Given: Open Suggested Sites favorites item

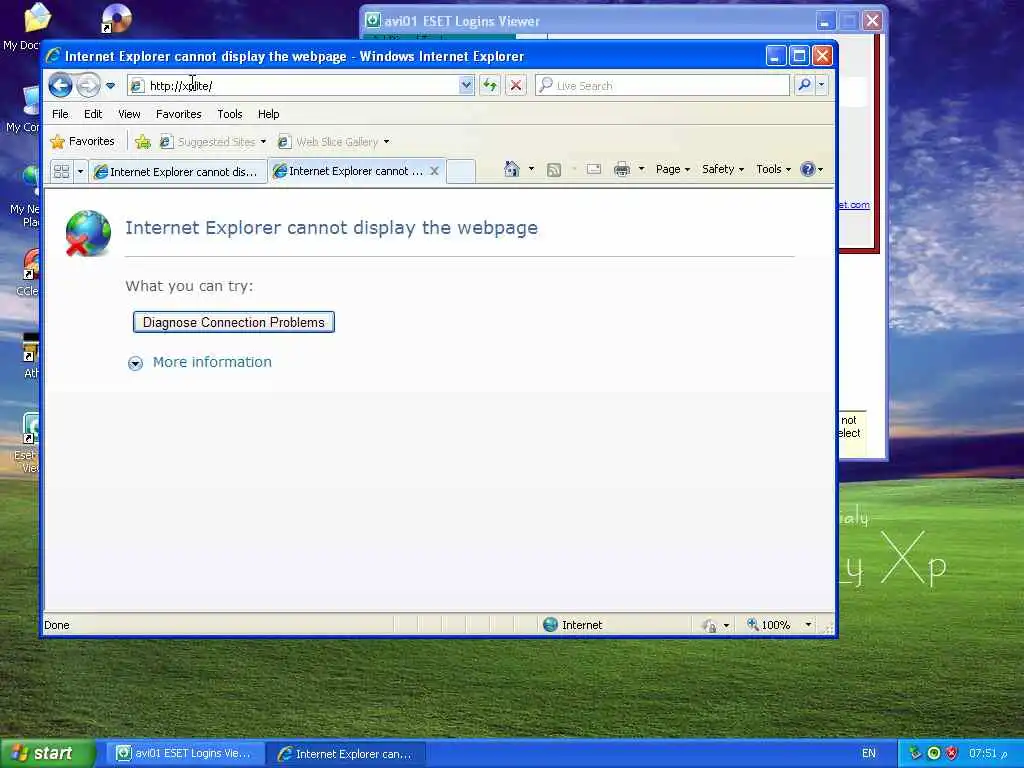Looking at the screenshot, I should (x=213, y=142).
